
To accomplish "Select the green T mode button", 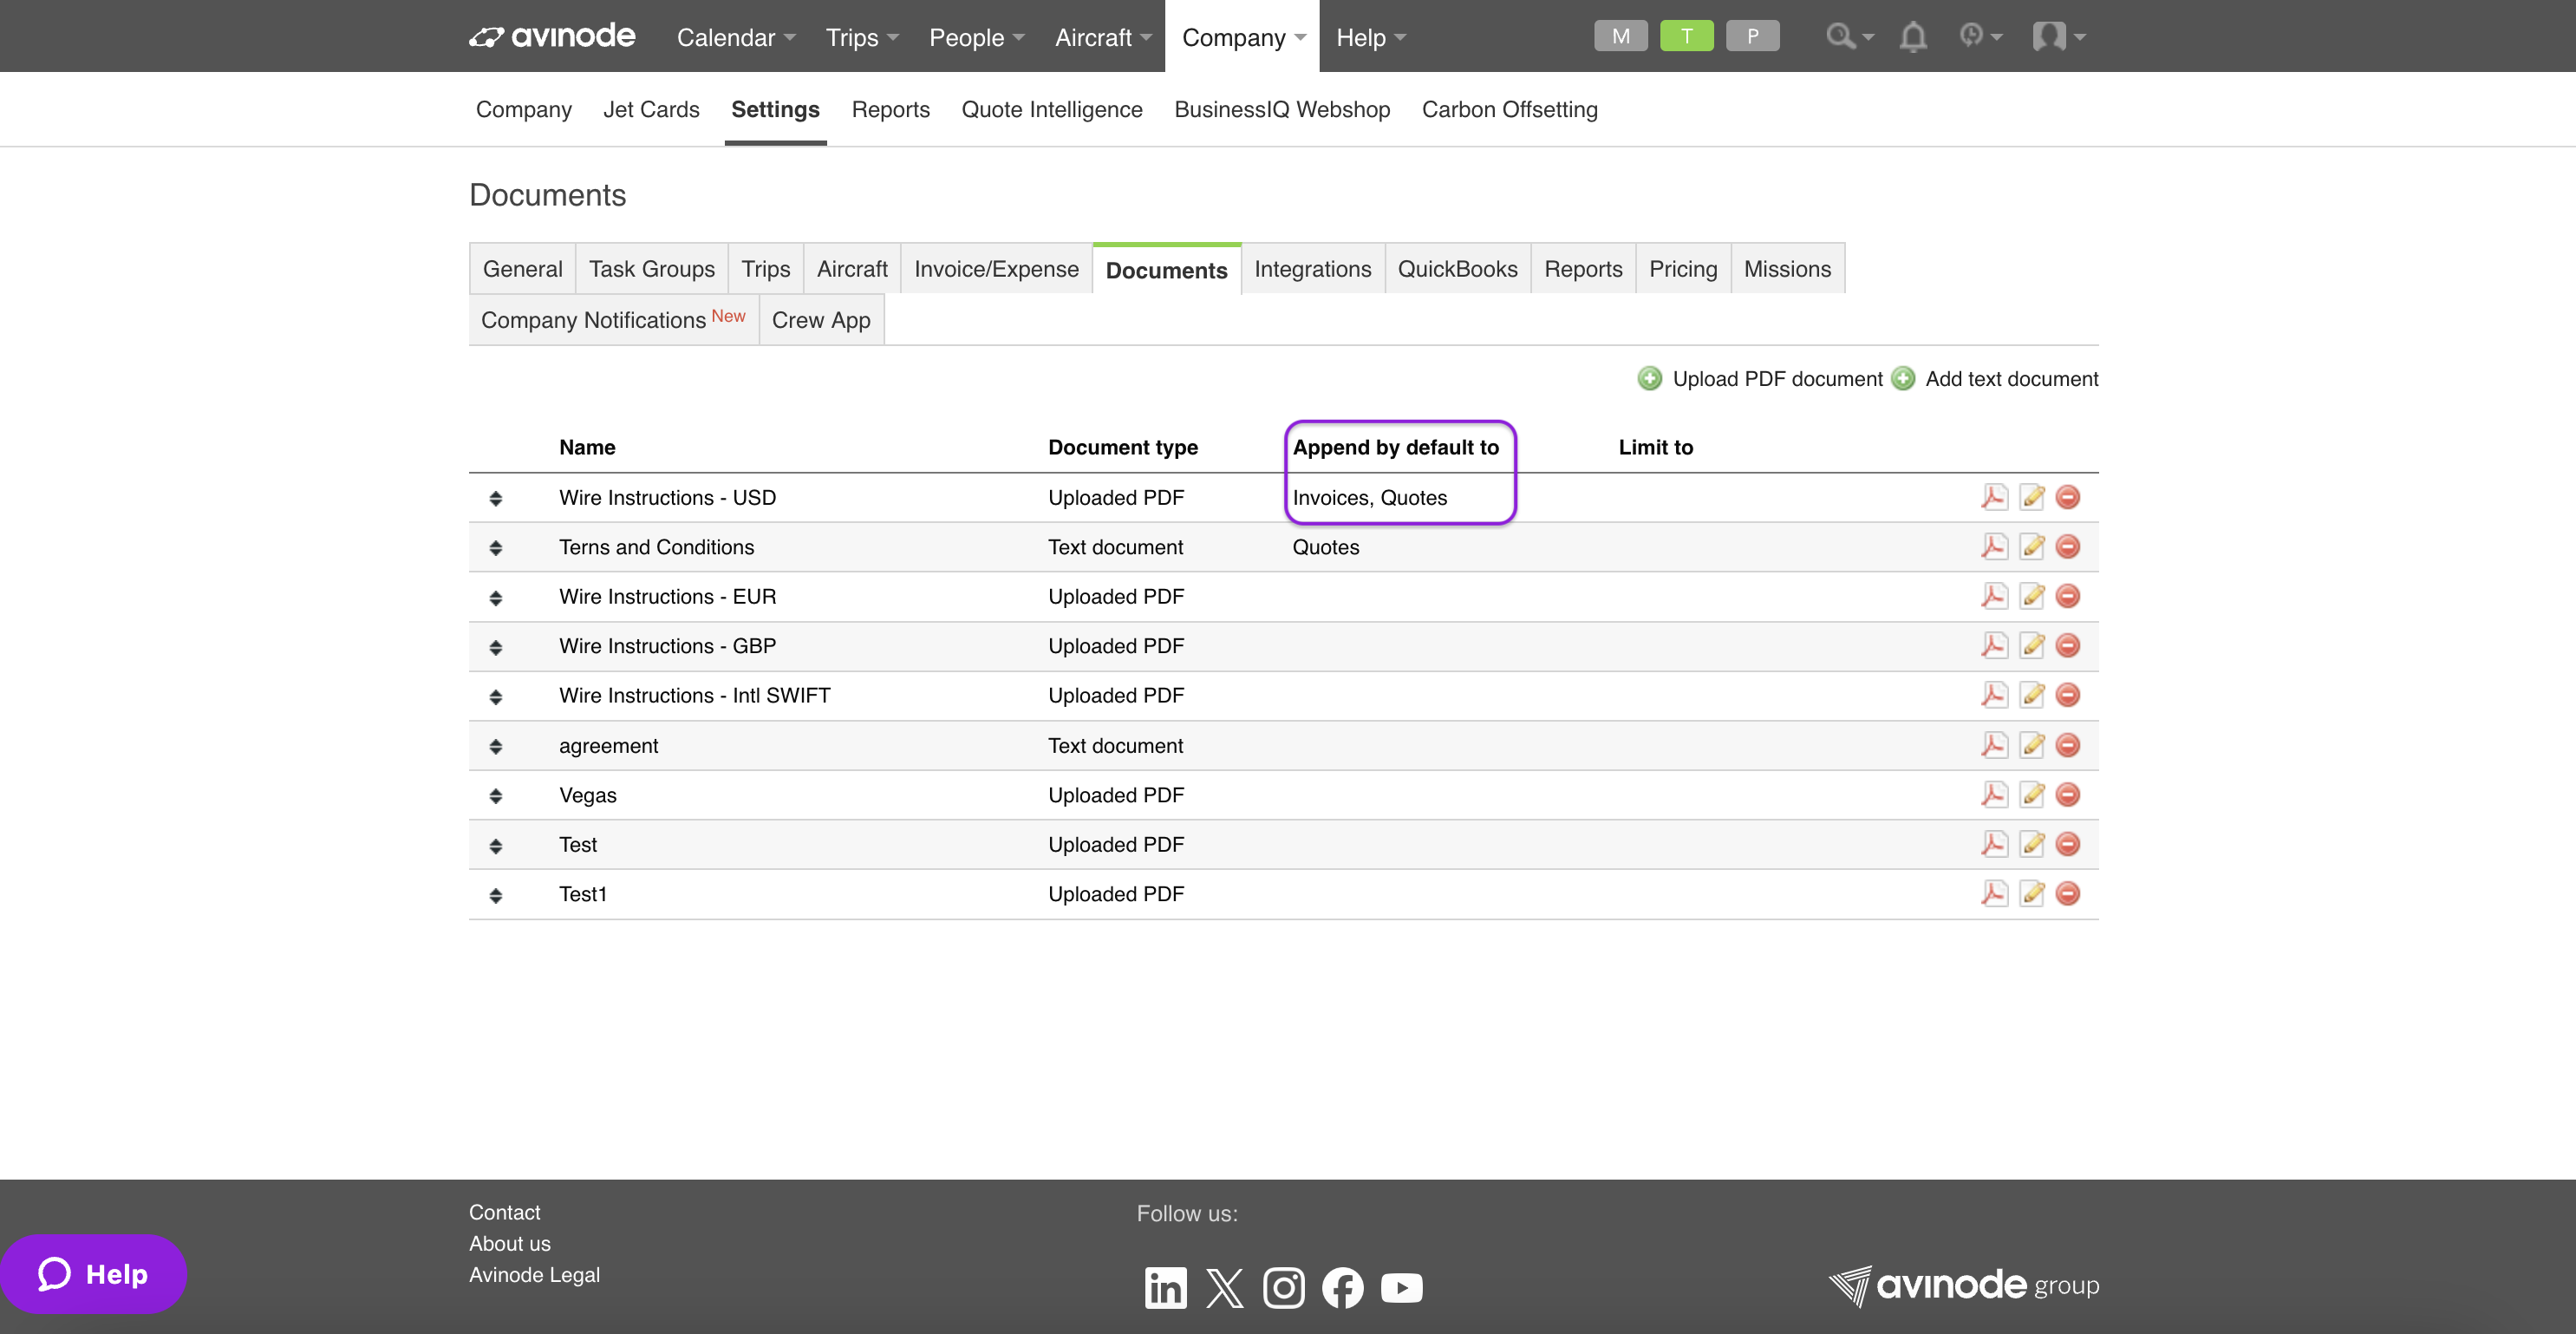I will [x=1687, y=36].
